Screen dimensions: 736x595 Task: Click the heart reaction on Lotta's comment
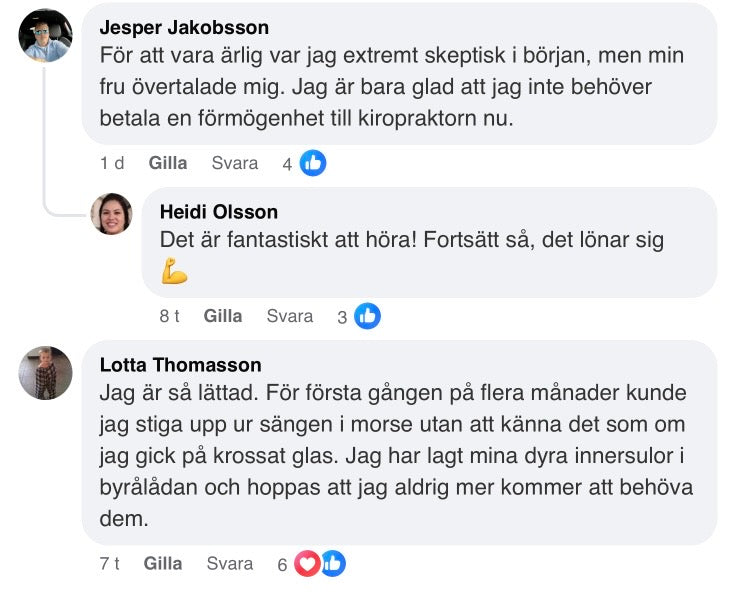pyautogui.click(x=307, y=564)
